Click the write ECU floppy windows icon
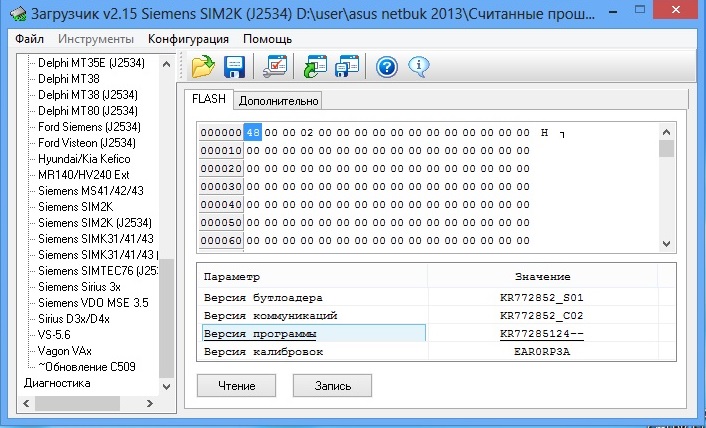This screenshot has height=428, width=706. pos(347,67)
